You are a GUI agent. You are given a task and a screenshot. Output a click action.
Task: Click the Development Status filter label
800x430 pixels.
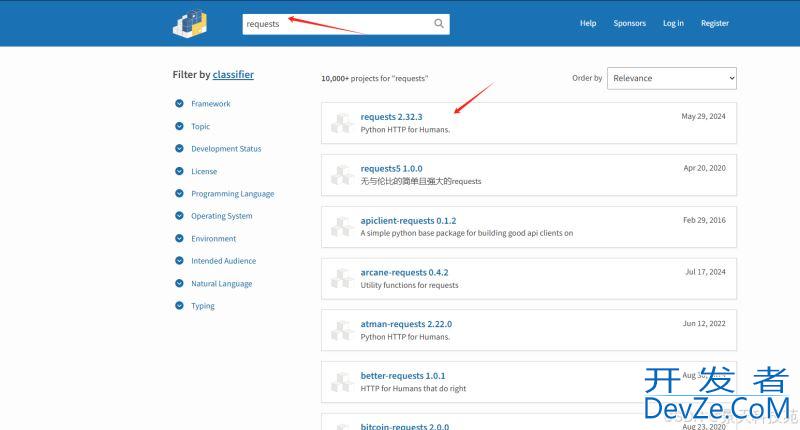[x=226, y=148]
